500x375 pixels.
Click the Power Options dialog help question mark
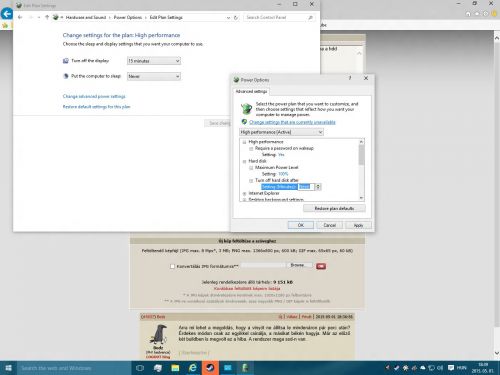350,78
